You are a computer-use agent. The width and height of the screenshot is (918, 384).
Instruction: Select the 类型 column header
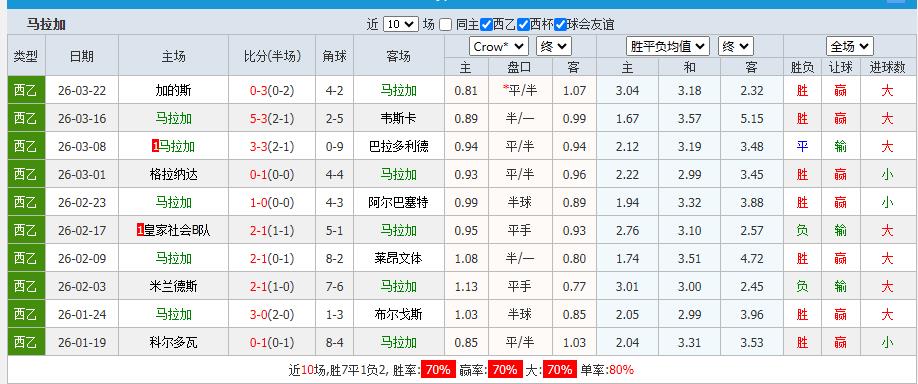[x=26, y=56]
